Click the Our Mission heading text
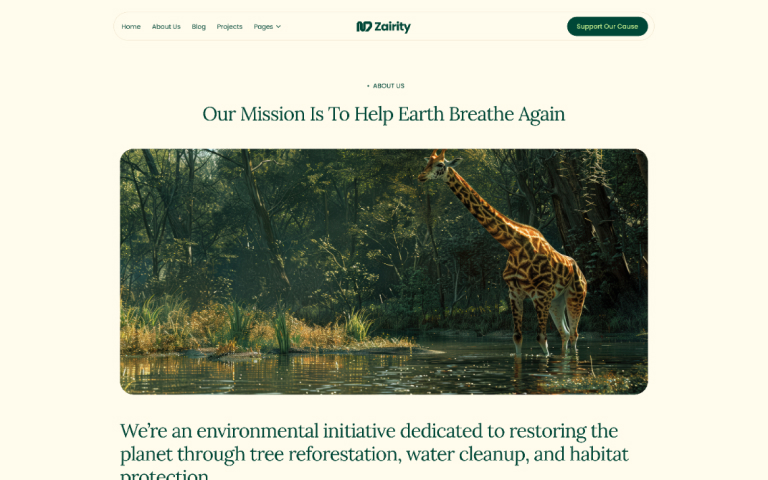The image size is (768, 480). [384, 114]
